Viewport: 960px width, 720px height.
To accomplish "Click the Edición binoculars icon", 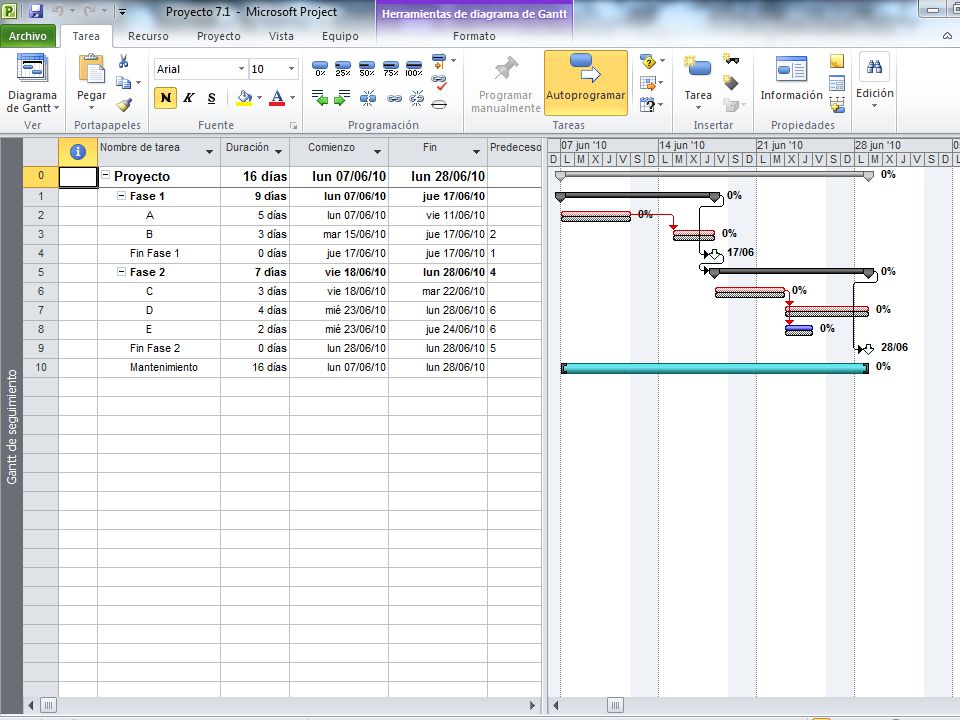I will (874, 67).
